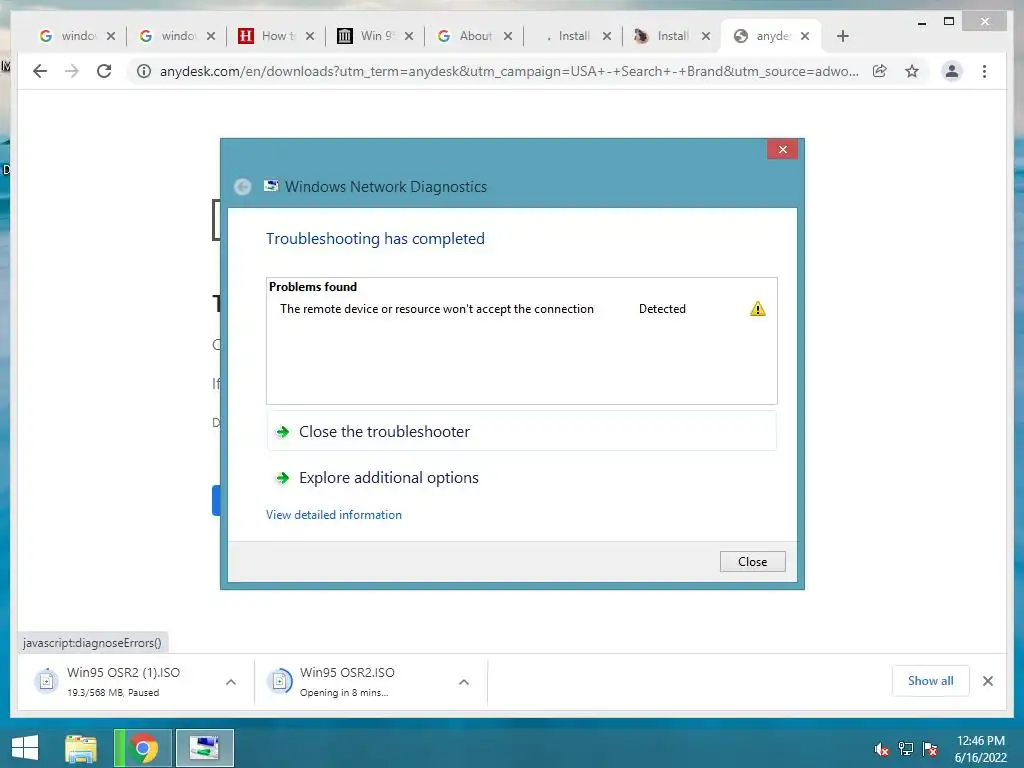Click the muted volume tray icon

click(x=882, y=749)
